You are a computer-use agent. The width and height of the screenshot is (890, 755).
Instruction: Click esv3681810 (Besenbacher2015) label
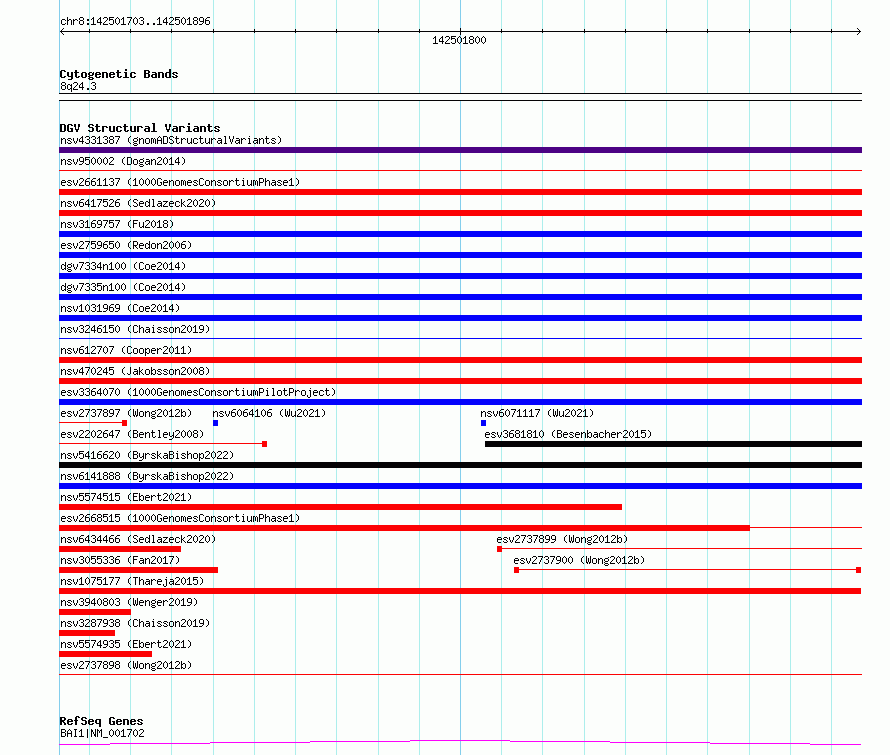pos(568,434)
